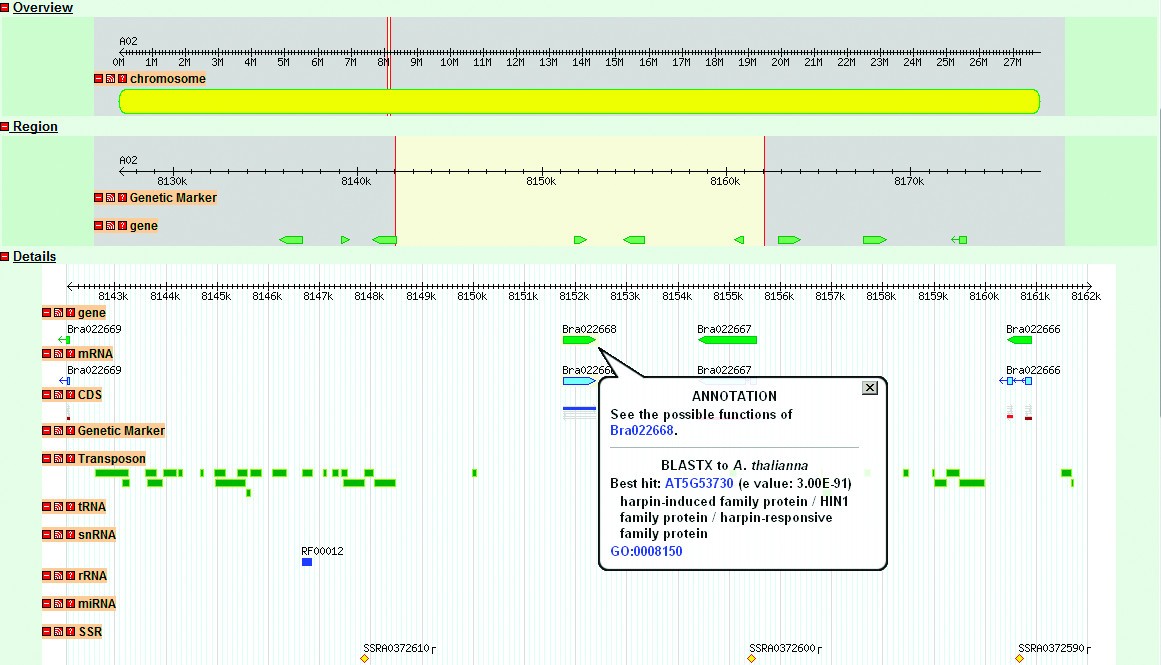Open the AT5G53730 best hit link
The image size is (1161, 665).
pyautogui.click(x=699, y=483)
